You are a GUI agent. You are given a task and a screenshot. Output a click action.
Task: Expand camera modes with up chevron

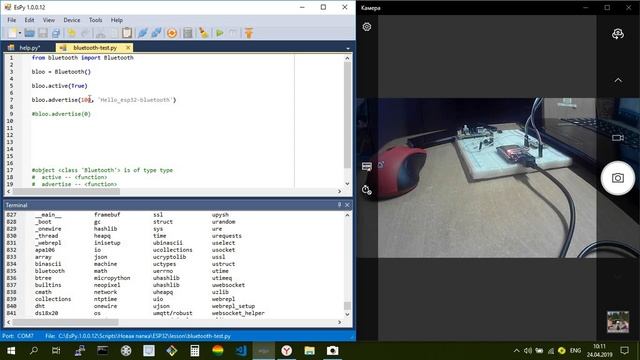tap(618, 80)
